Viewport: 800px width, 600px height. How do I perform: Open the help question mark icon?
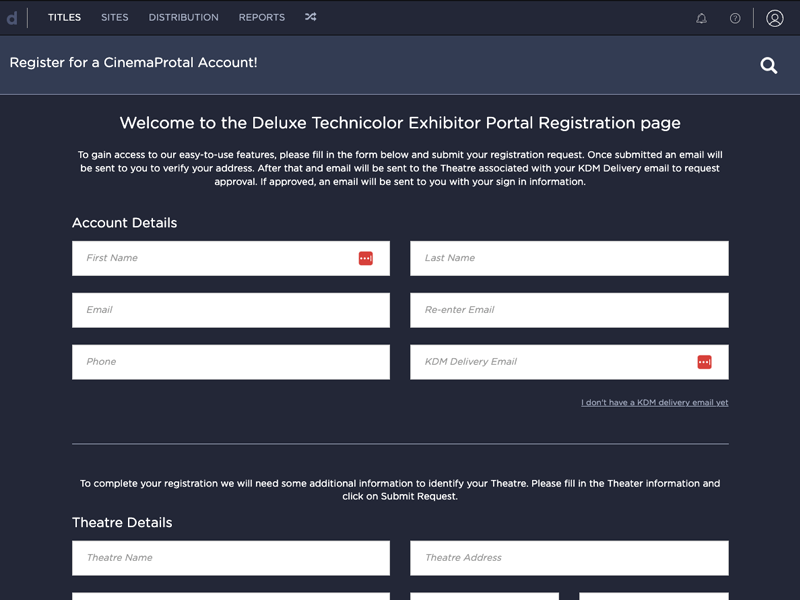coord(735,18)
